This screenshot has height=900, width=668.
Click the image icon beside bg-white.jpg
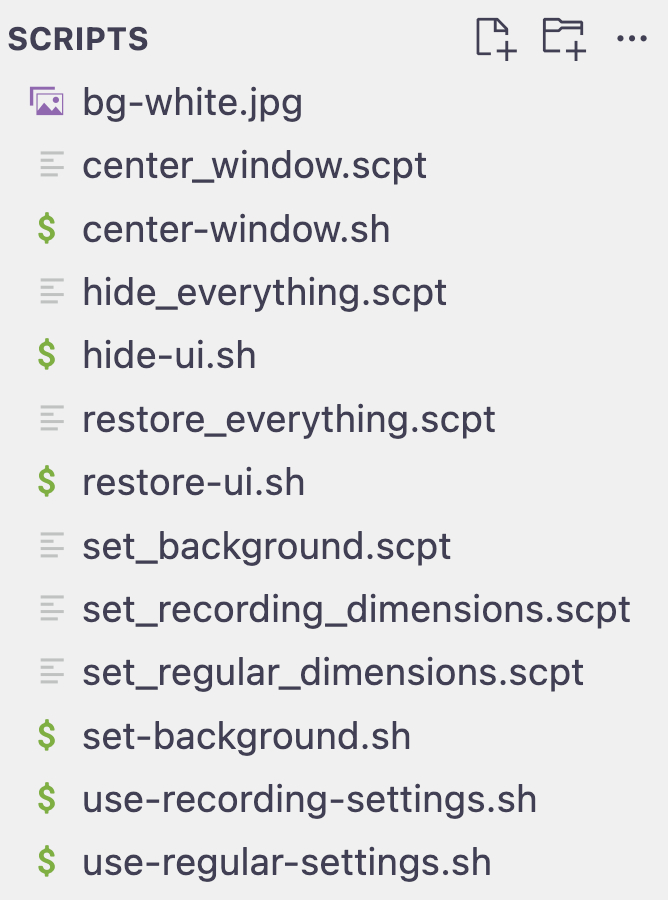point(47,102)
